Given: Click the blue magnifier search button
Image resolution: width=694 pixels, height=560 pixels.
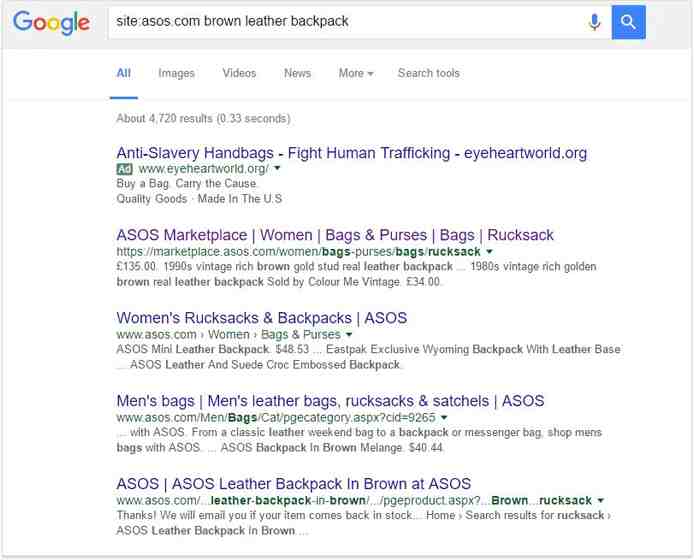Looking at the screenshot, I should pyautogui.click(x=628, y=22).
